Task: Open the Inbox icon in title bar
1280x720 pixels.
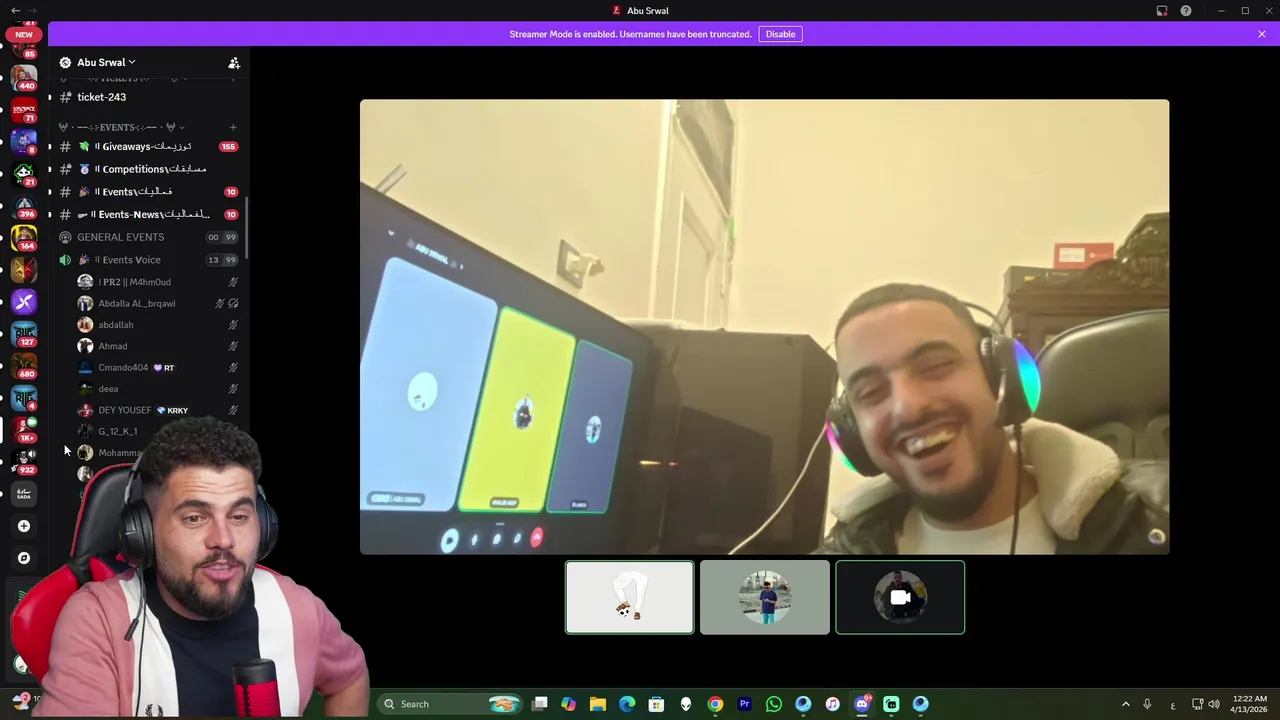Action: (1162, 10)
